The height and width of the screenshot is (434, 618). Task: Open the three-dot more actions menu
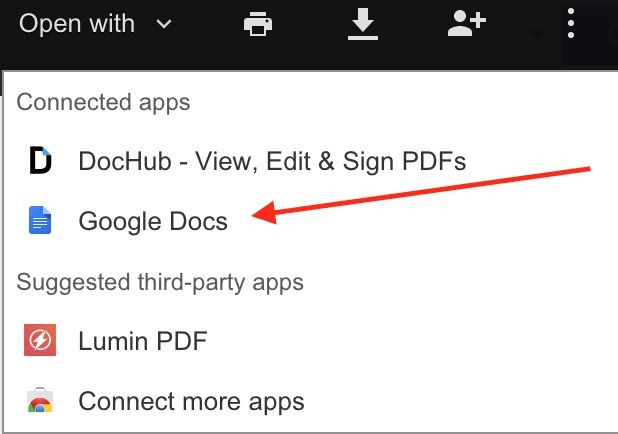(571, 24)
